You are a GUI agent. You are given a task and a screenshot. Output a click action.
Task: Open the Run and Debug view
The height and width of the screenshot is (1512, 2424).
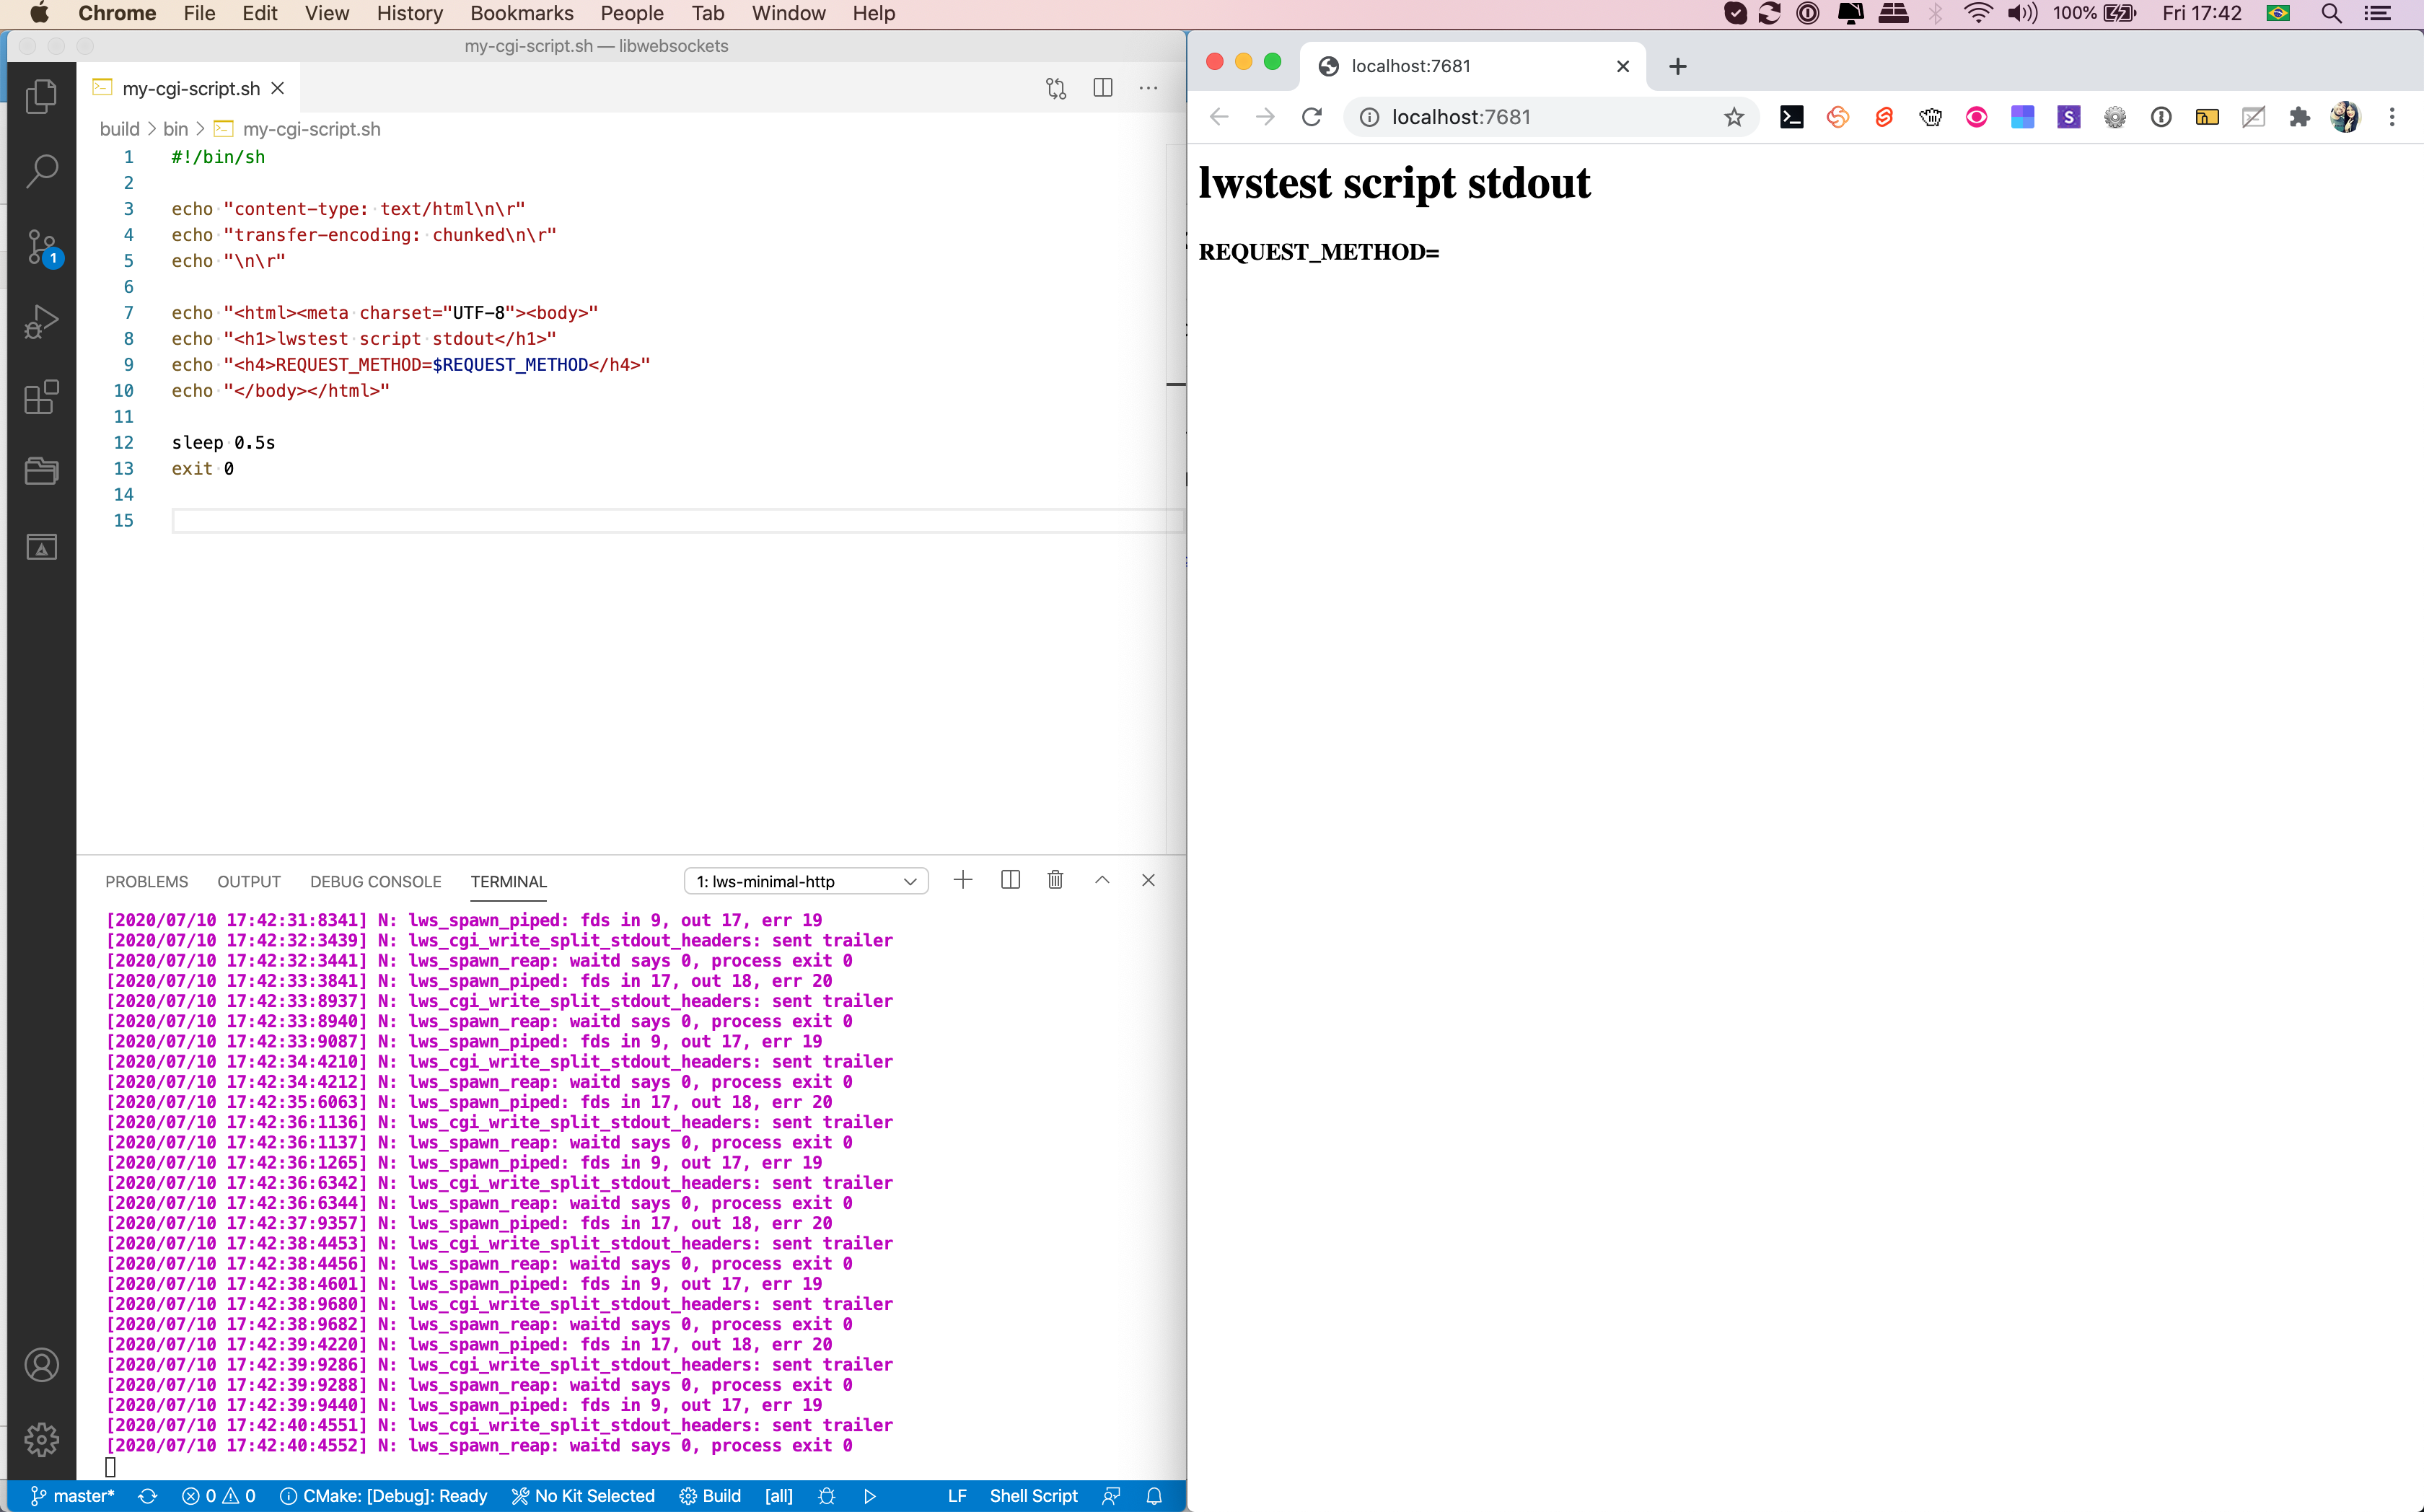coord(41,322)
